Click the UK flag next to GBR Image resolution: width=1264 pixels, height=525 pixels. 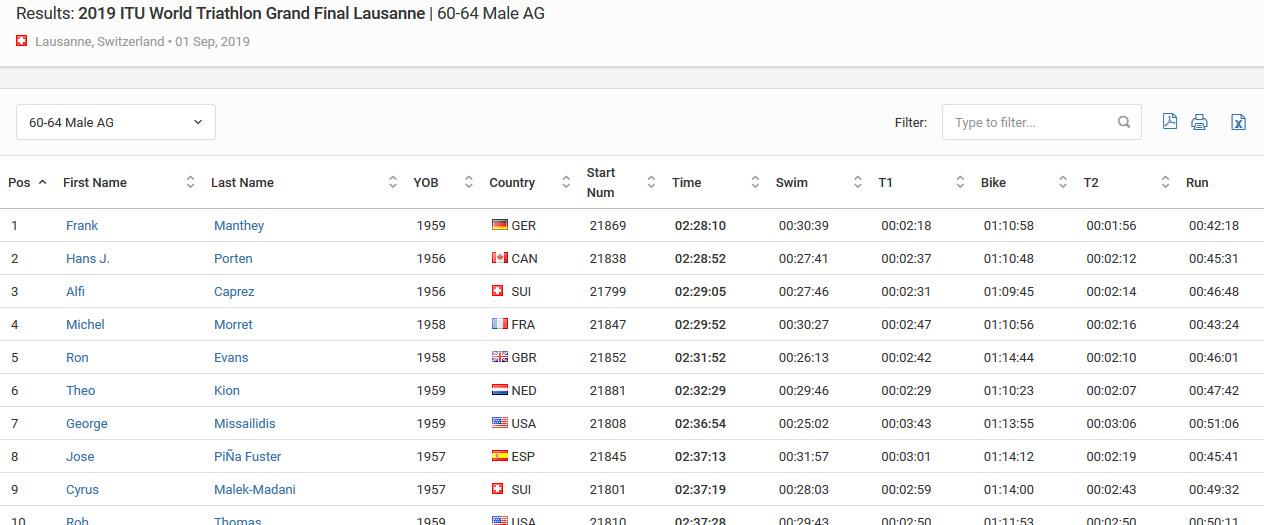(499, 357)
